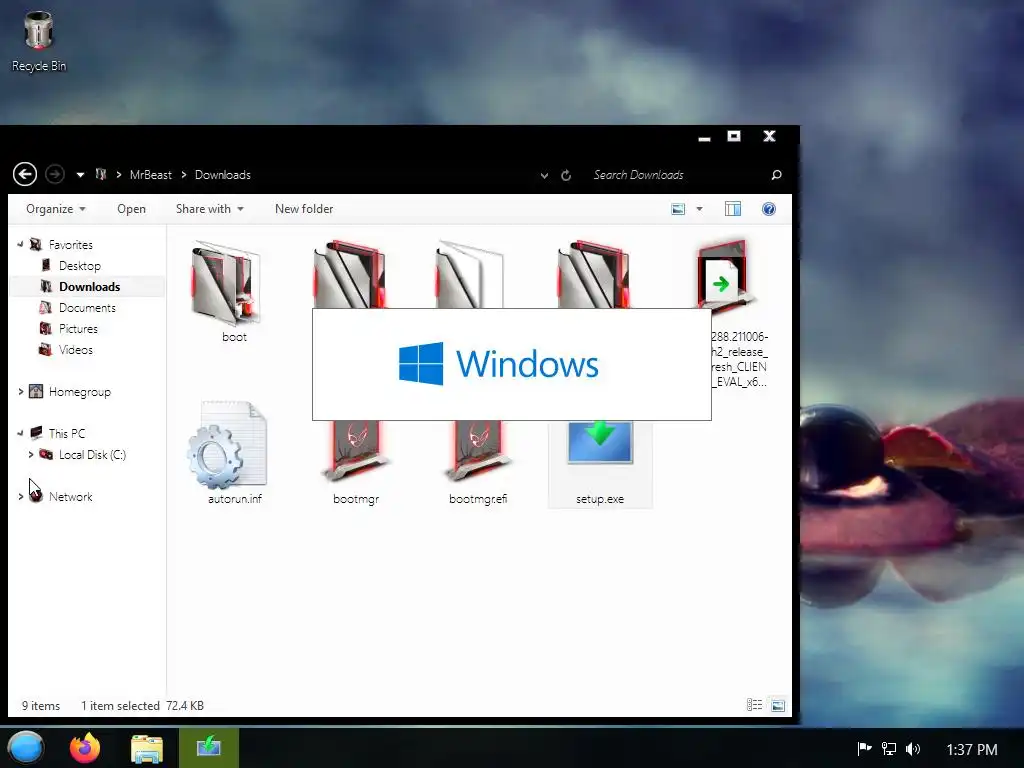Open the view options dropdown arrow

coord(699,209)
